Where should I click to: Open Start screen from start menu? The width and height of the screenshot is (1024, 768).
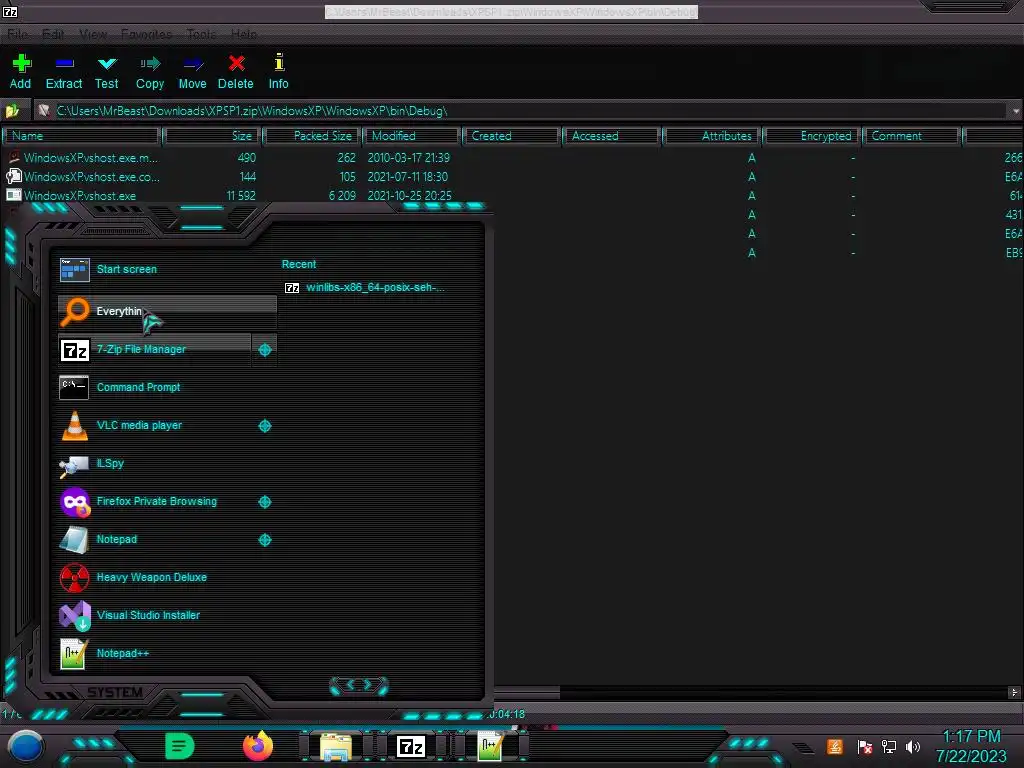167,269
